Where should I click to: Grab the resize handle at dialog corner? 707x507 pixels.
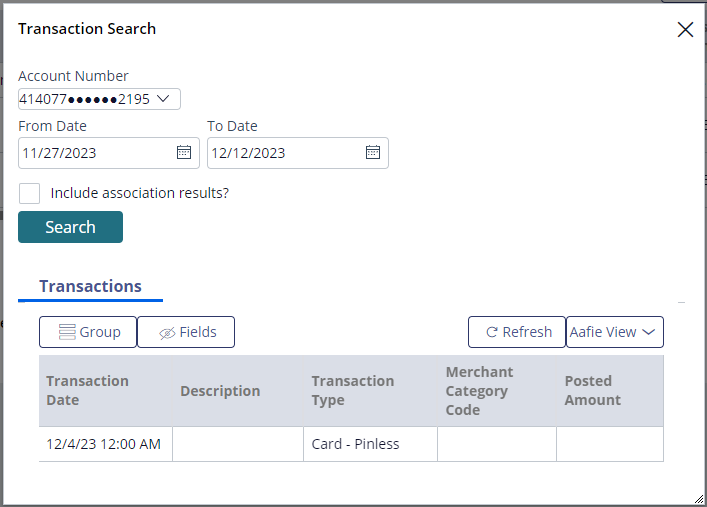point(698,498)
